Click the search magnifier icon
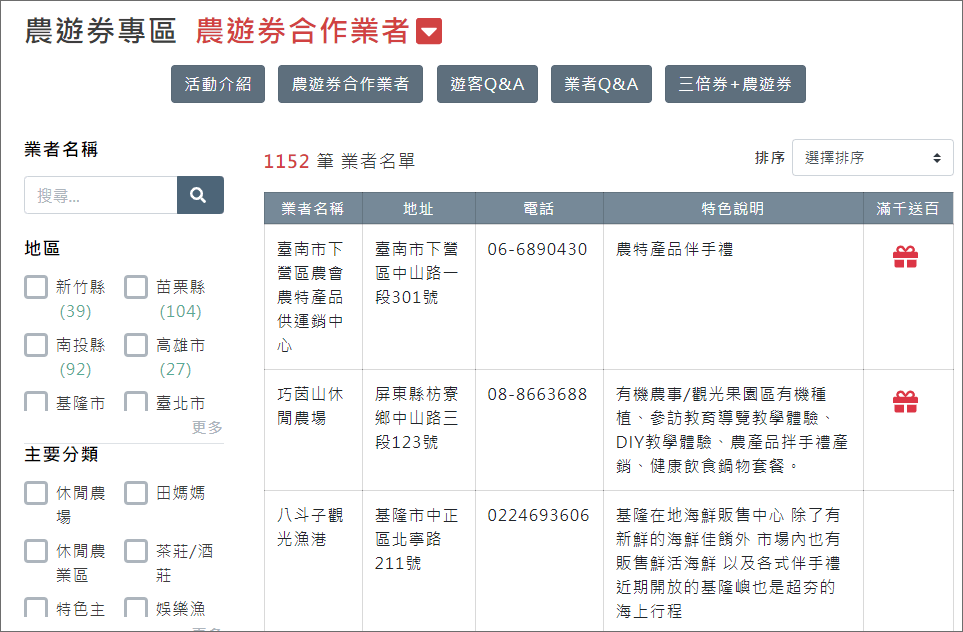Viewport: 963px width, 632px height. tap(199, 195)
